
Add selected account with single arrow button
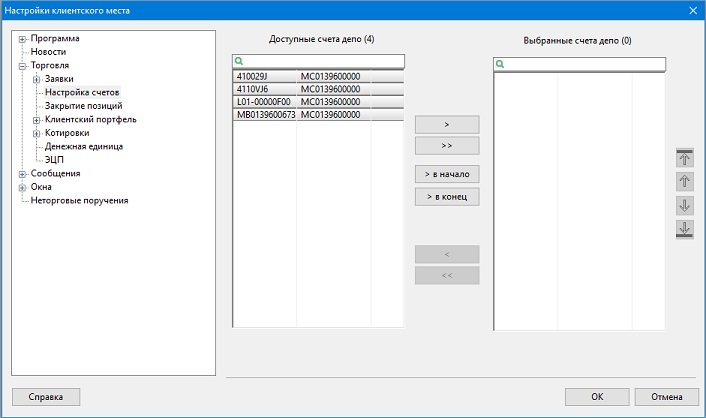coord(447,125)
